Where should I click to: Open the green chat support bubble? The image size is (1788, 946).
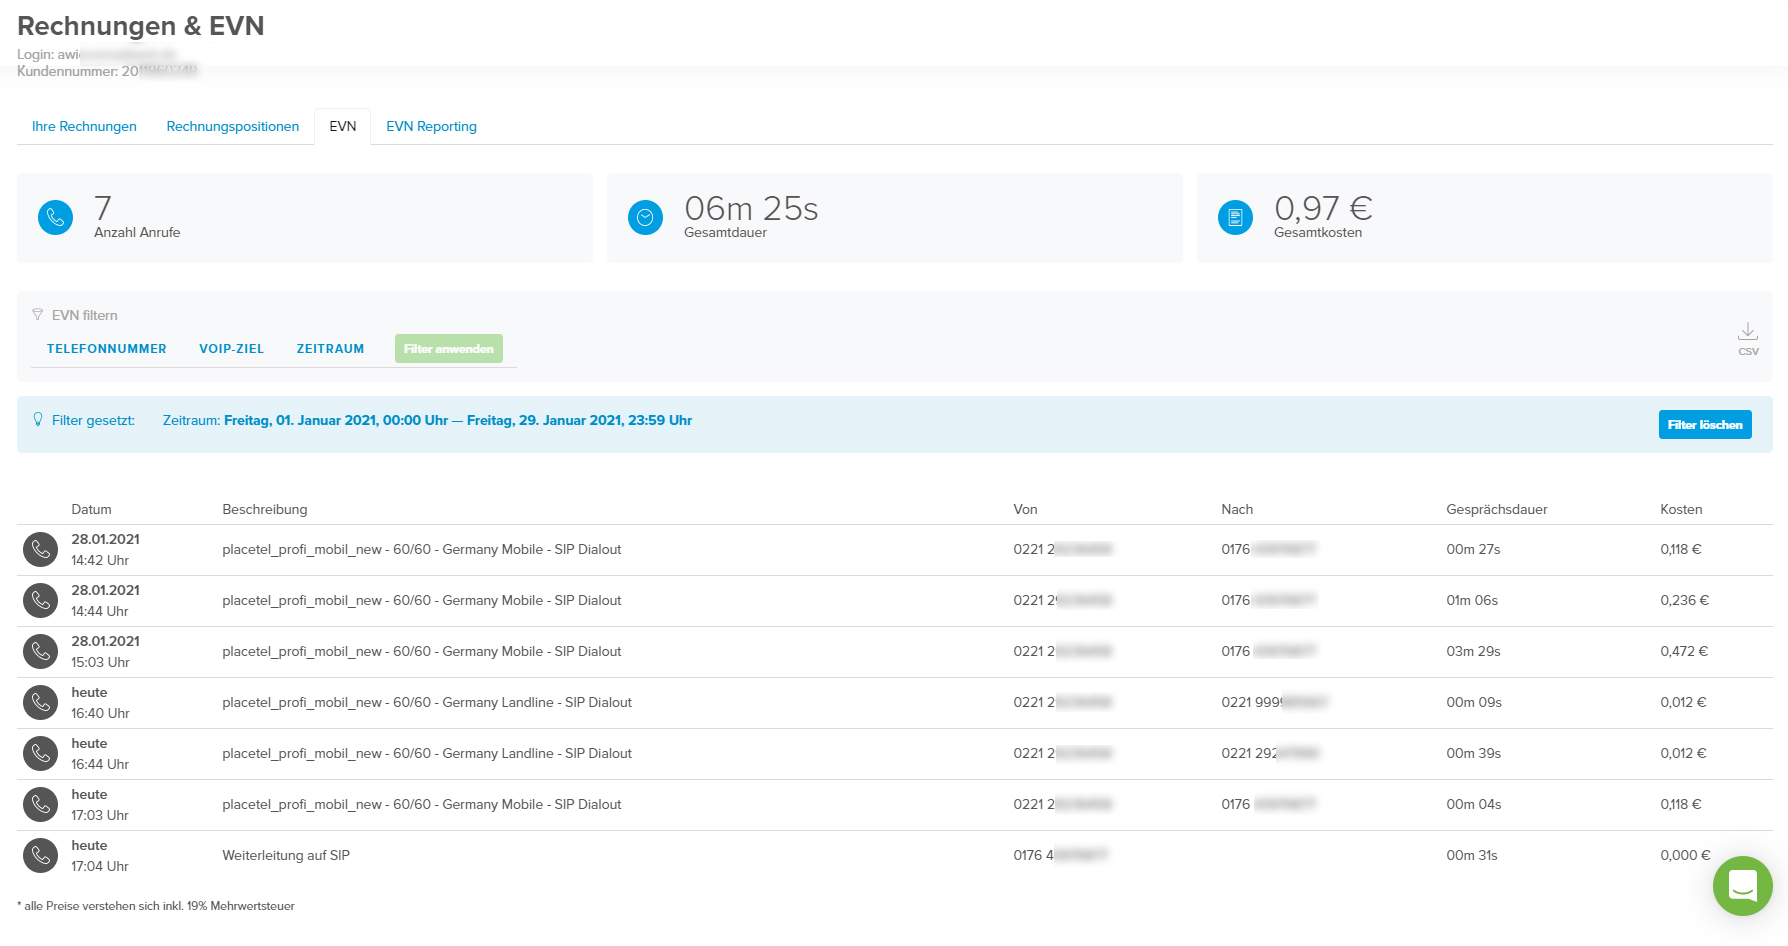[x=1743, y=886]
